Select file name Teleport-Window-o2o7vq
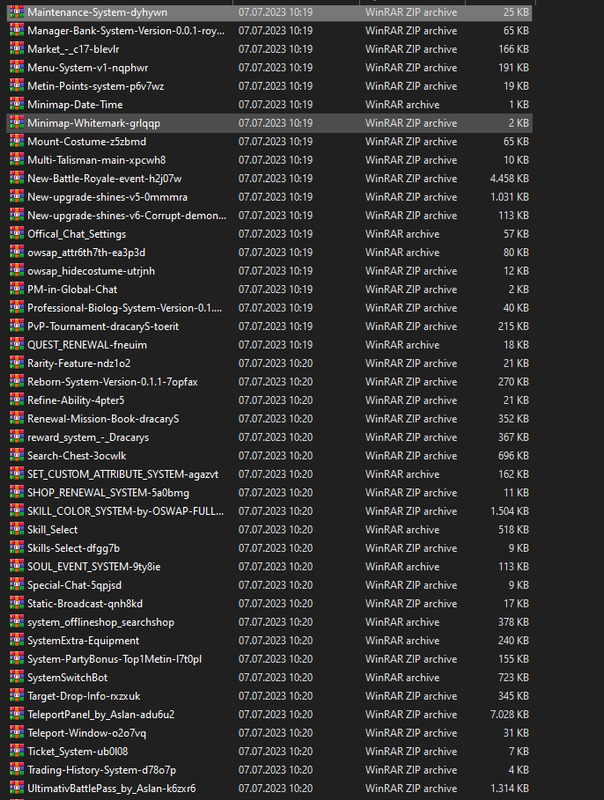 pos(87,733)
